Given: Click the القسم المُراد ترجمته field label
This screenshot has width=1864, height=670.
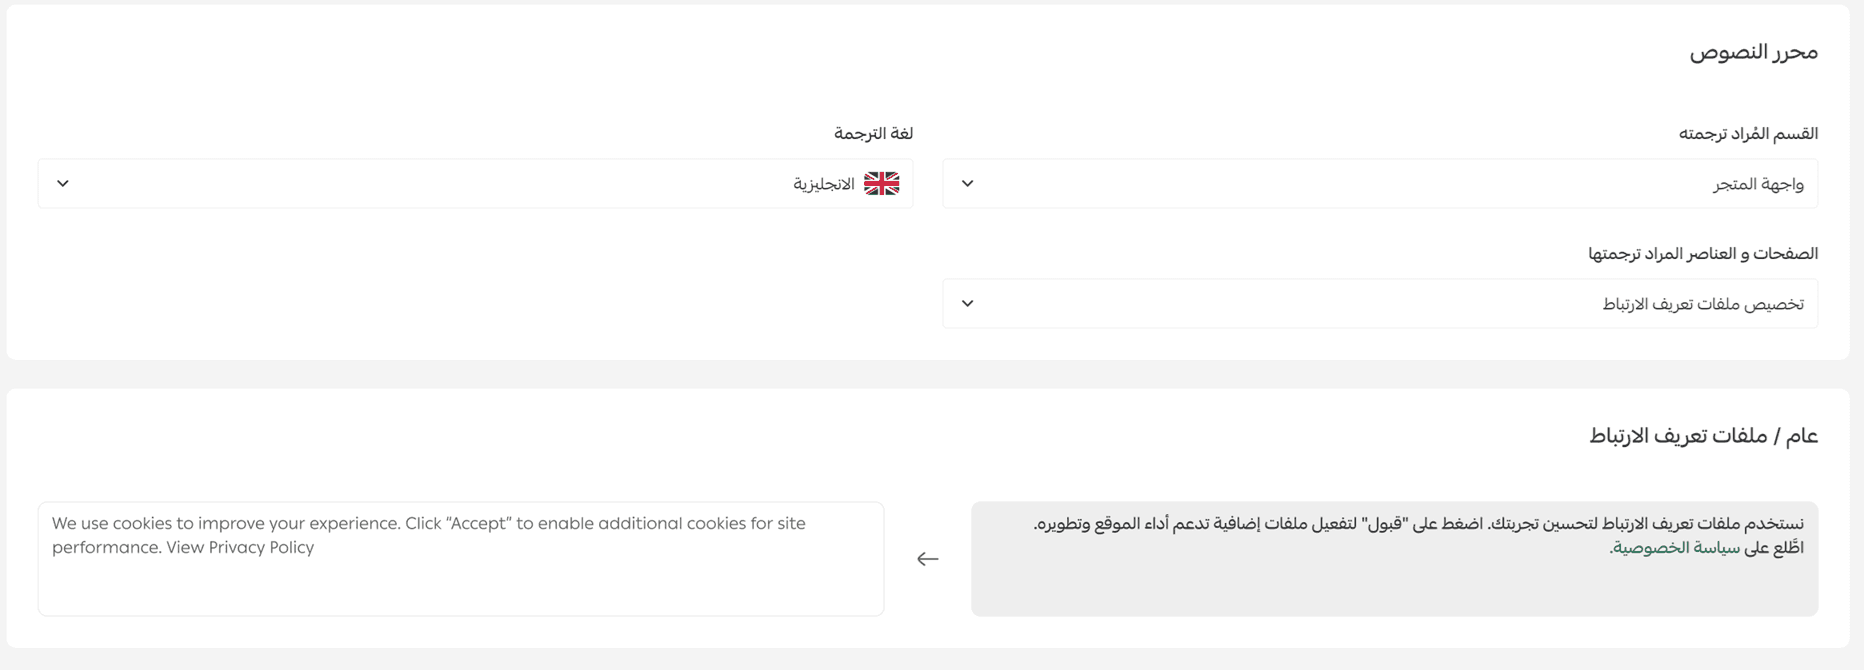Looking at the screenshot, I should (x=1748, y=134).
